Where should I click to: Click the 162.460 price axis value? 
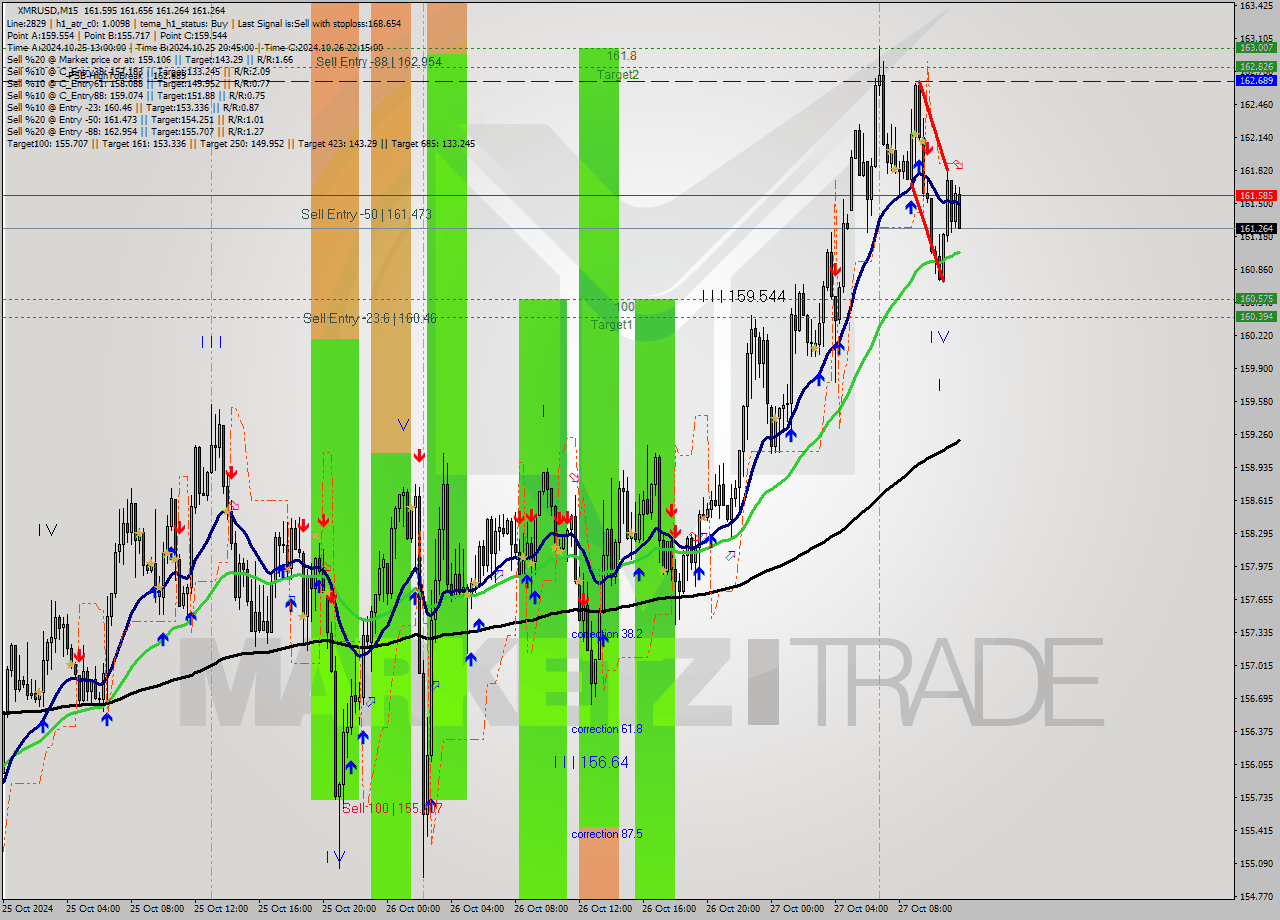1255,104
